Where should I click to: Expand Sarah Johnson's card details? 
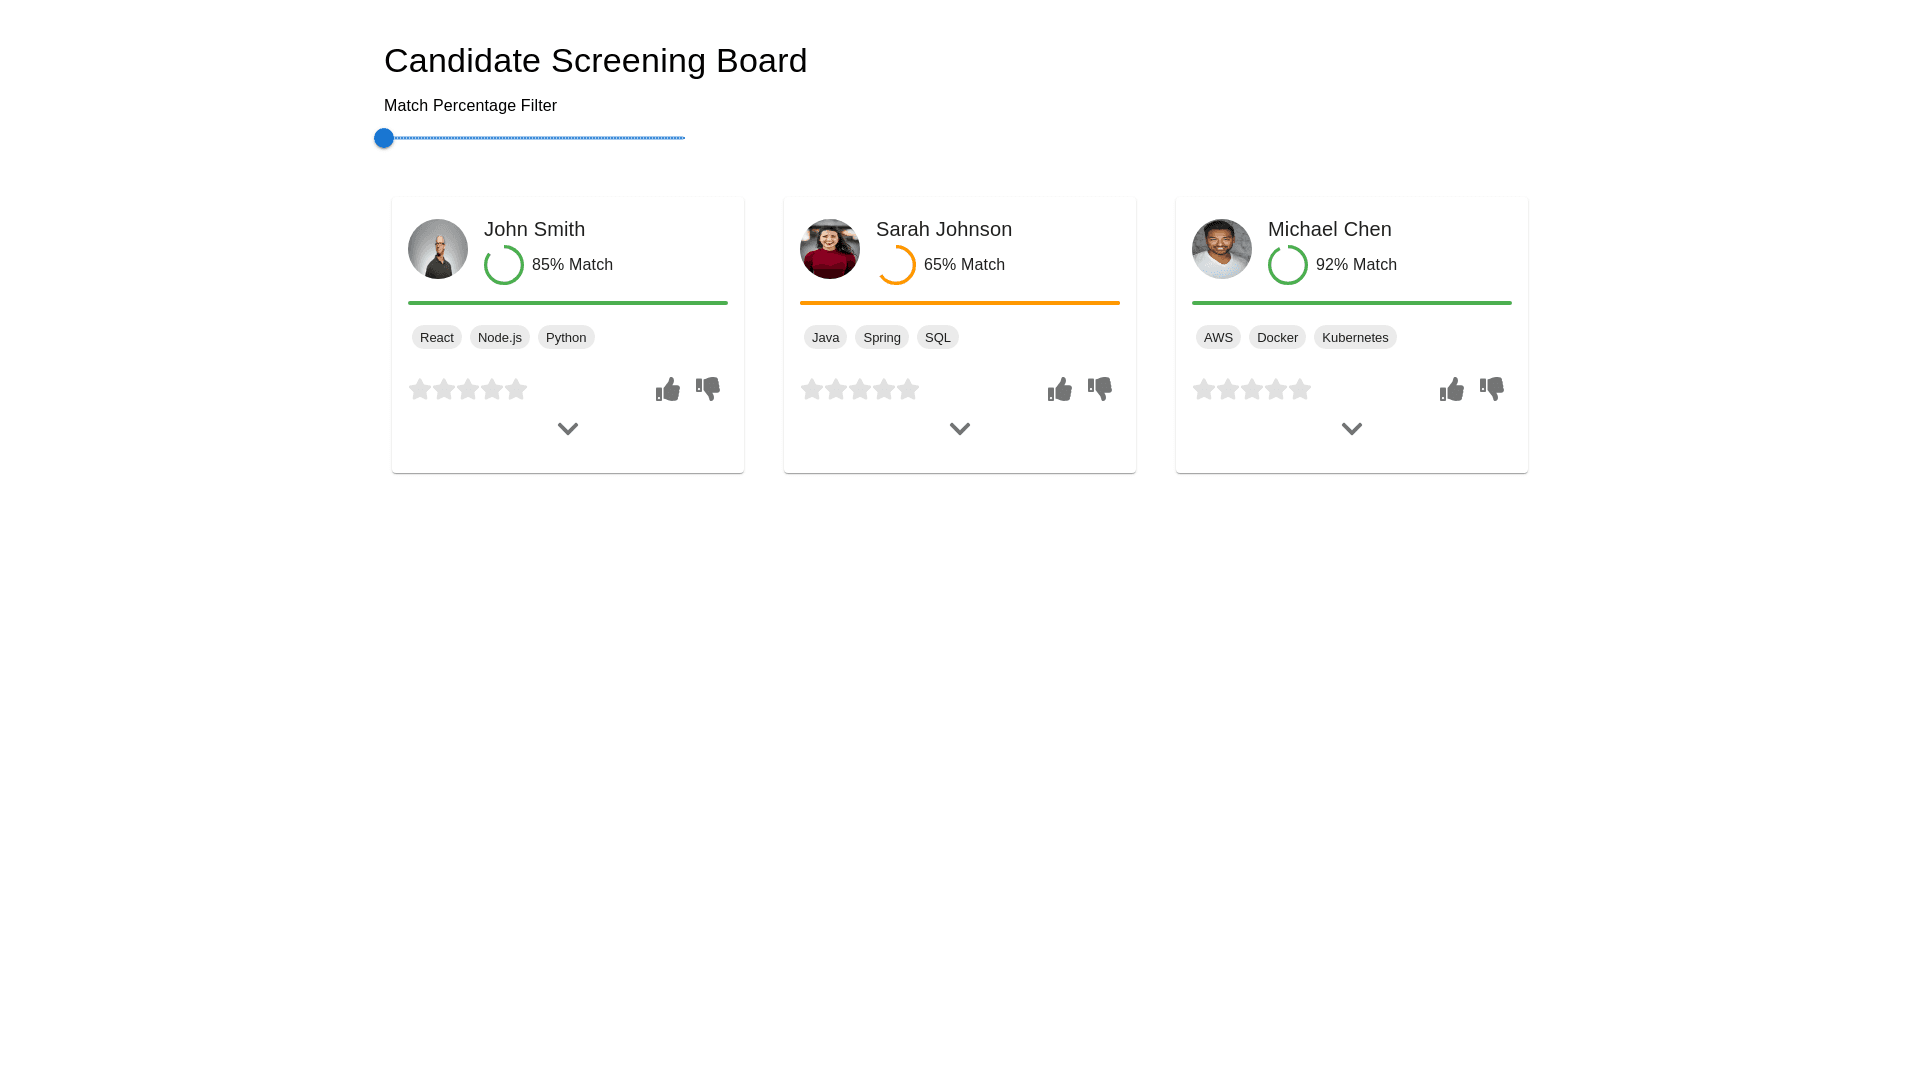960,429
